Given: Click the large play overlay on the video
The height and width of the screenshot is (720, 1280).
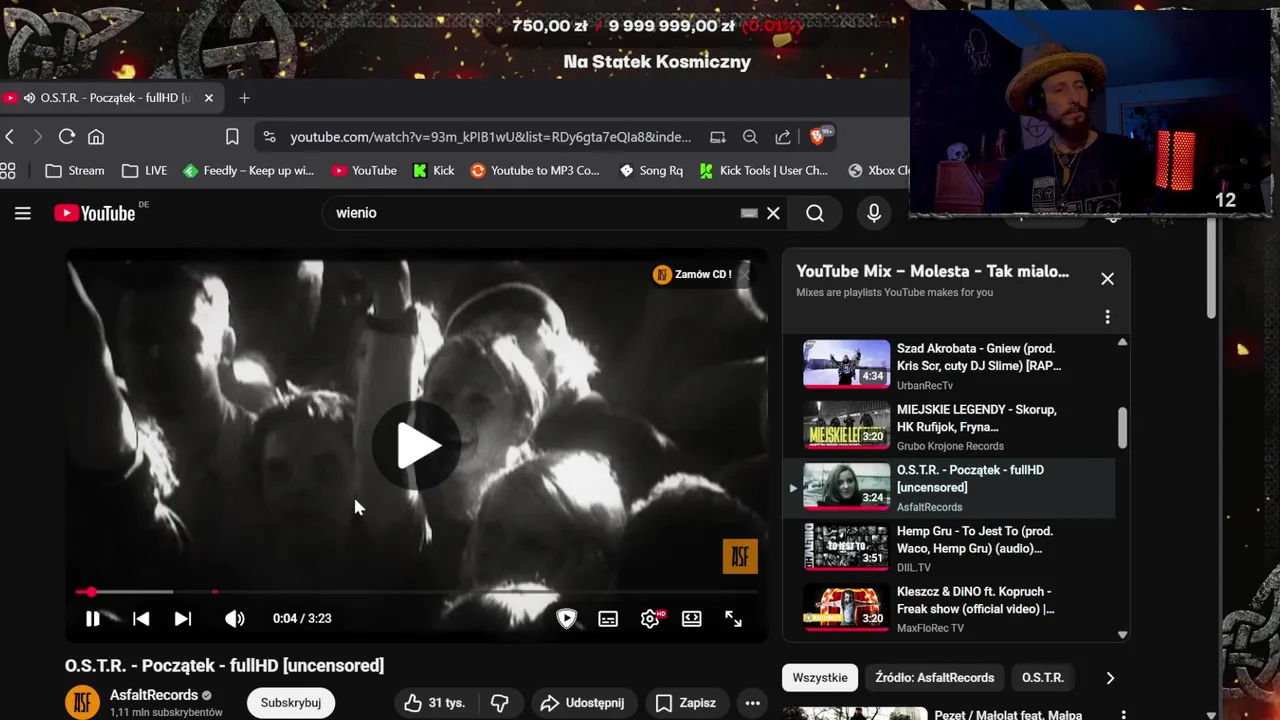Looking at the screenshot, I should click(x=417, y=446).
